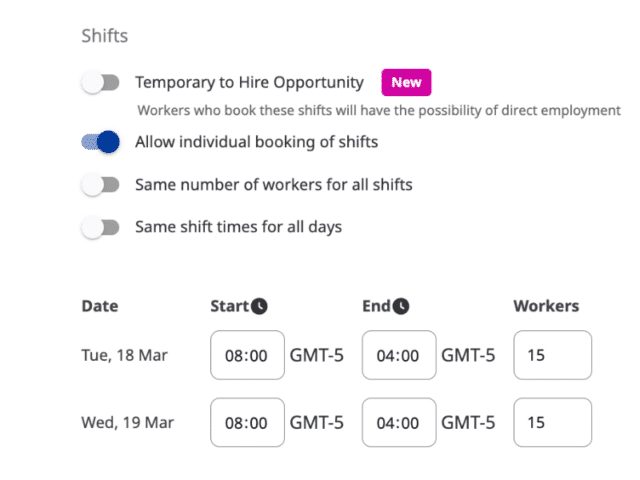Click GMT-5 label beside Tuesday start time
640x480 pixels.
317,355
